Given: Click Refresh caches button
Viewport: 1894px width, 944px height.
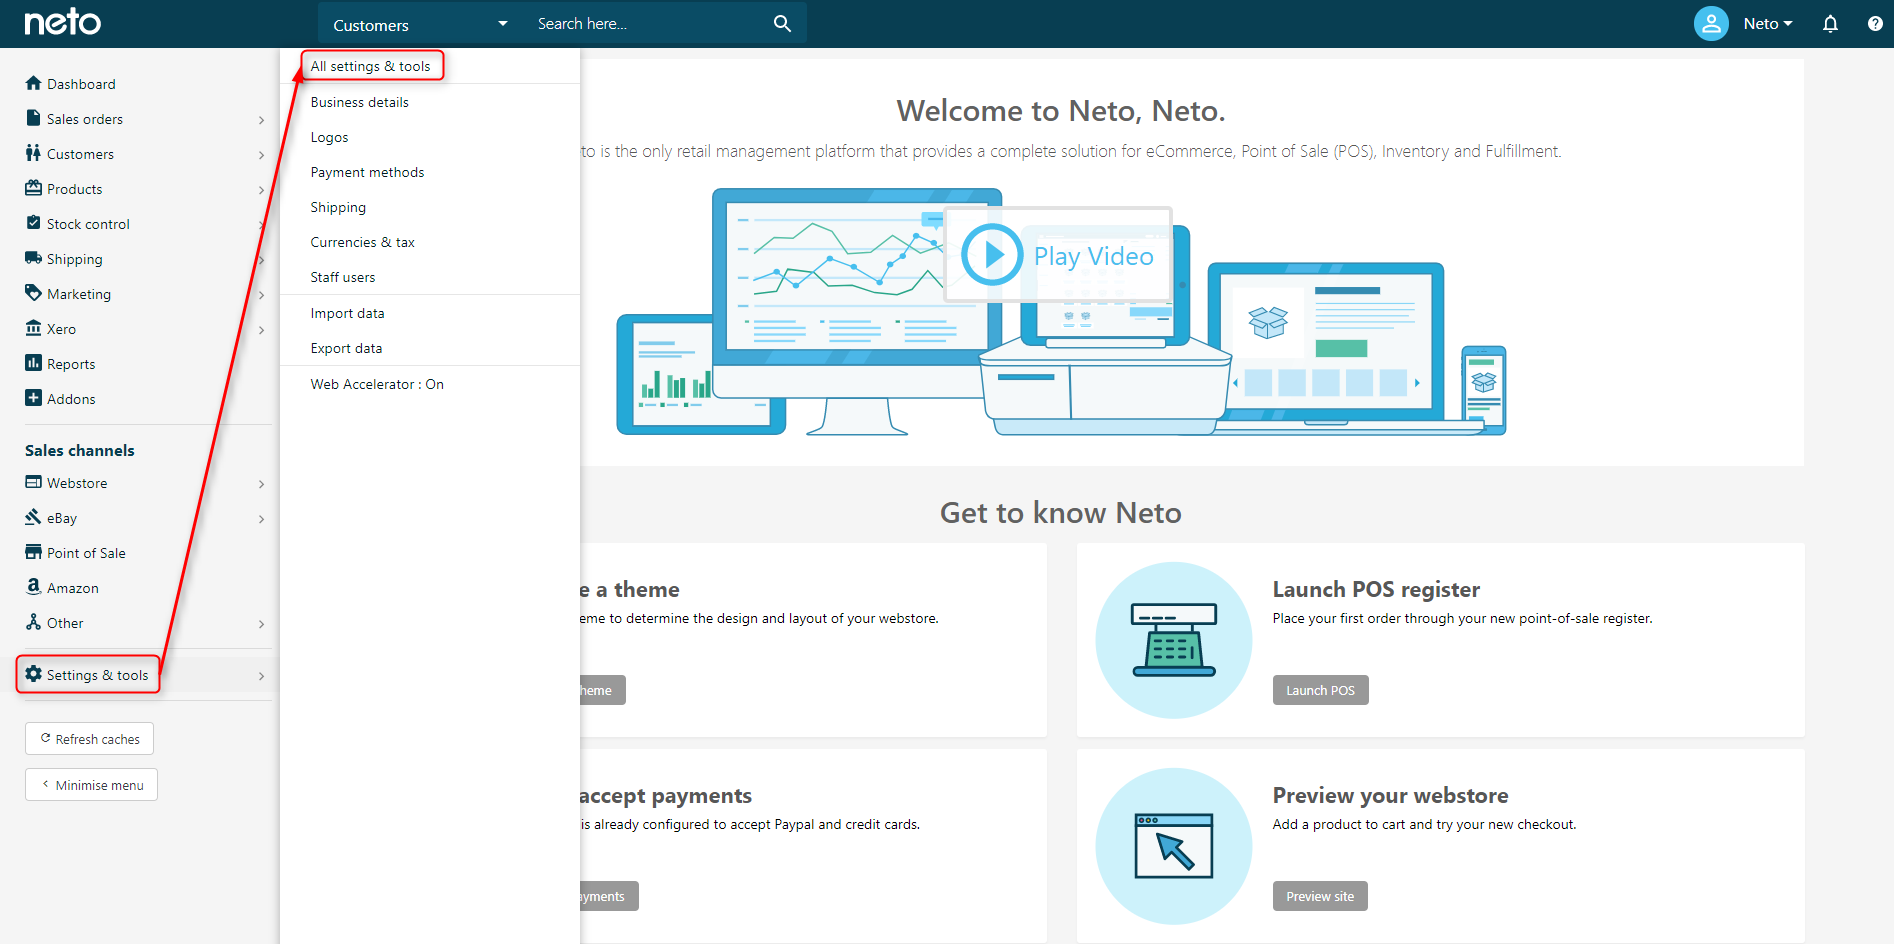Looking at the screenshot, I should (89, 739).
